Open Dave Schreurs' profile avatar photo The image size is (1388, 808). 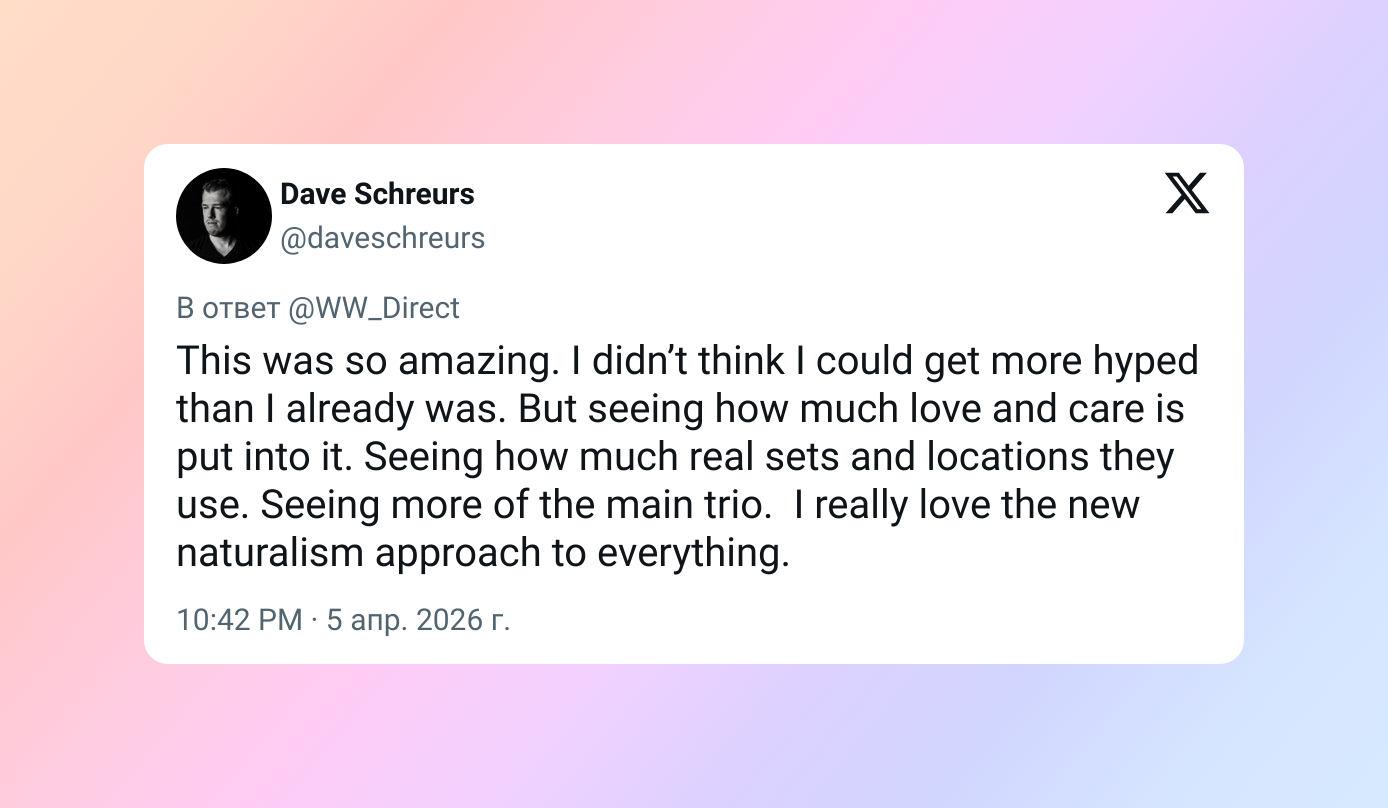(x=224, y=216)
